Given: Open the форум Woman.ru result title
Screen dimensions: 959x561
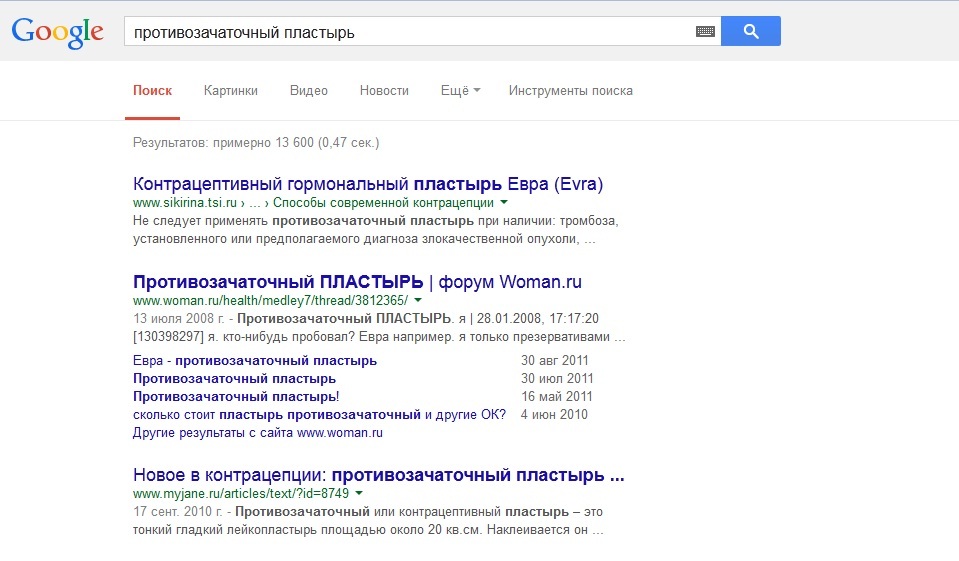Looking at the screenshot, I should click(357, 282).
